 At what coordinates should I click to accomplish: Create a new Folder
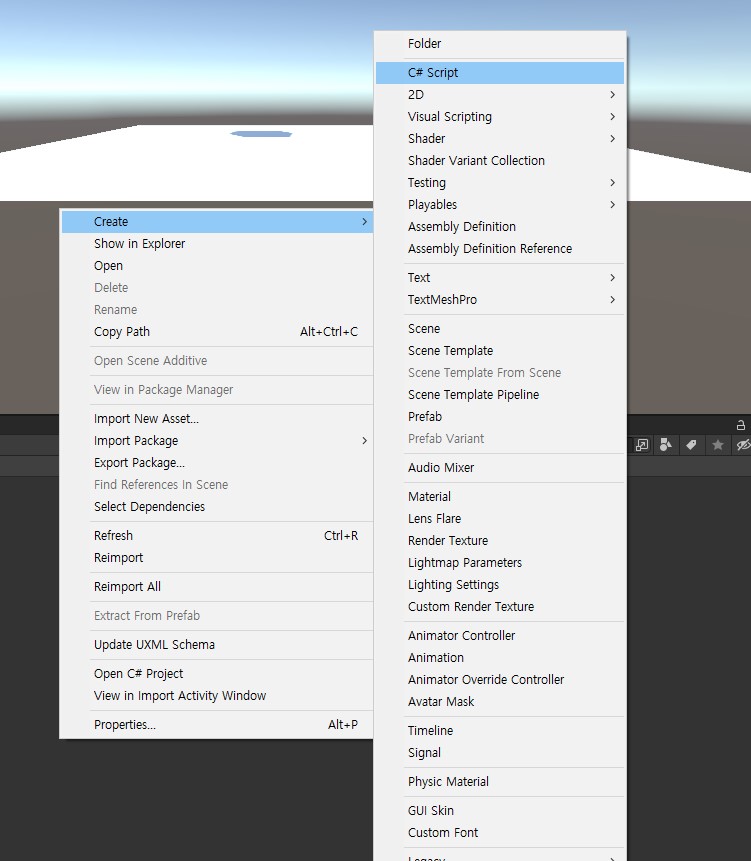tap(500, 44)
